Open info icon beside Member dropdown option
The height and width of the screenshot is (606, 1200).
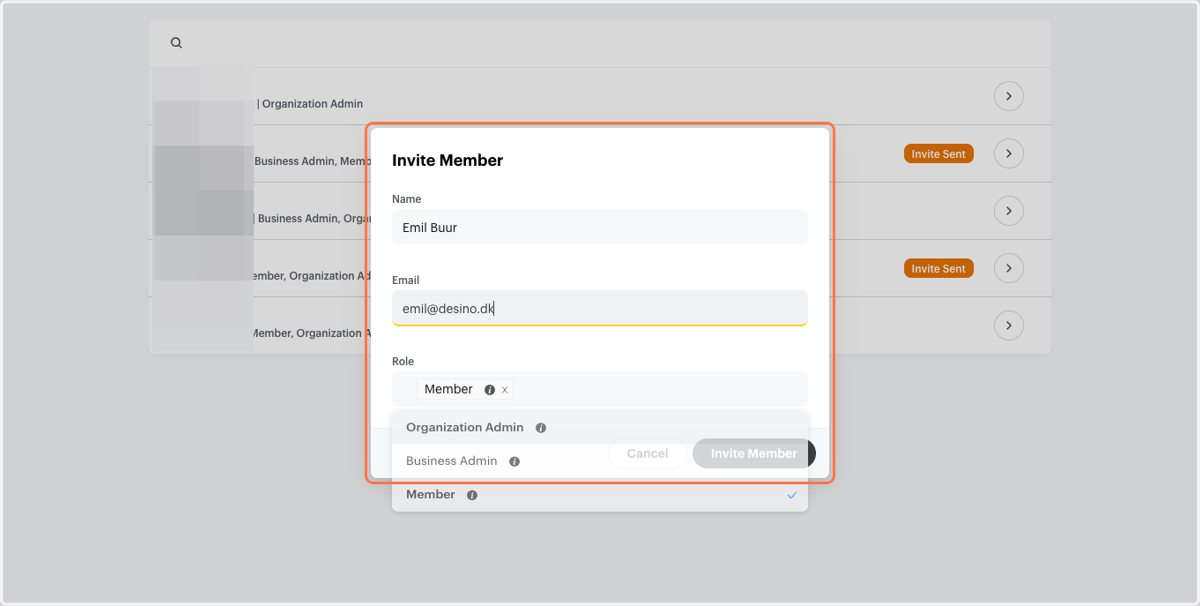tap(472, 495)
